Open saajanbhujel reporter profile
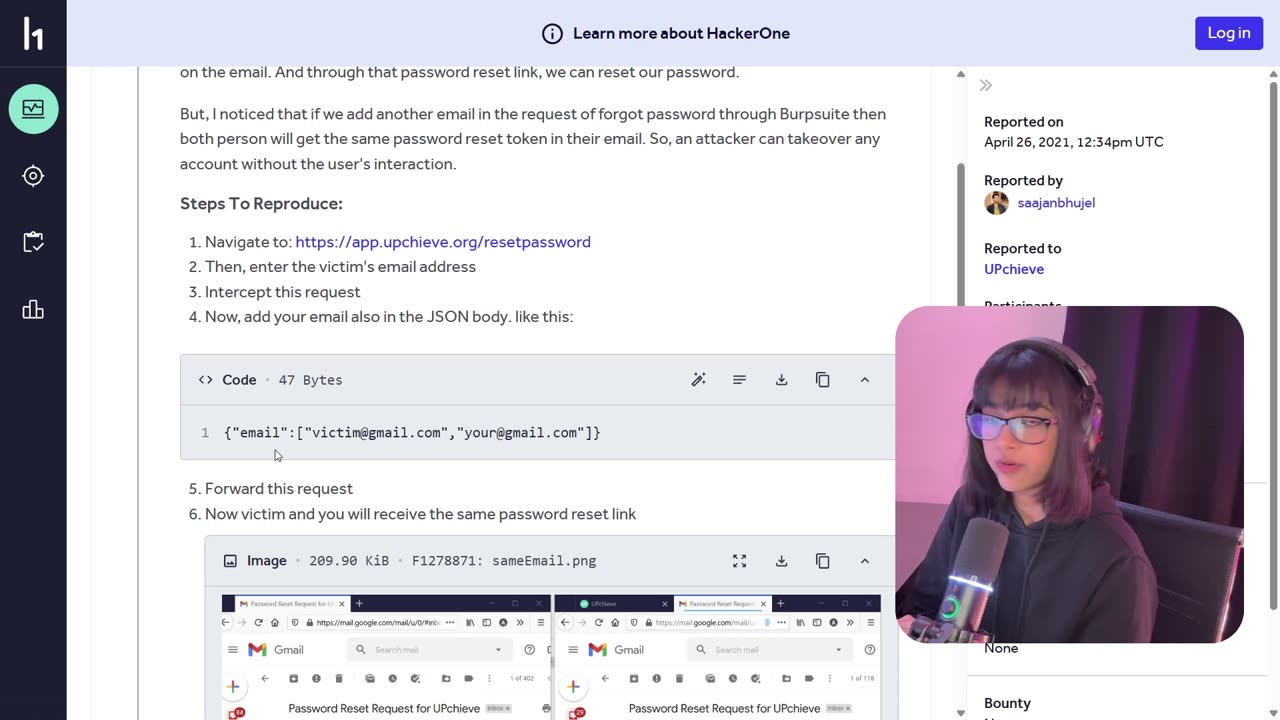 (1056, 203)
